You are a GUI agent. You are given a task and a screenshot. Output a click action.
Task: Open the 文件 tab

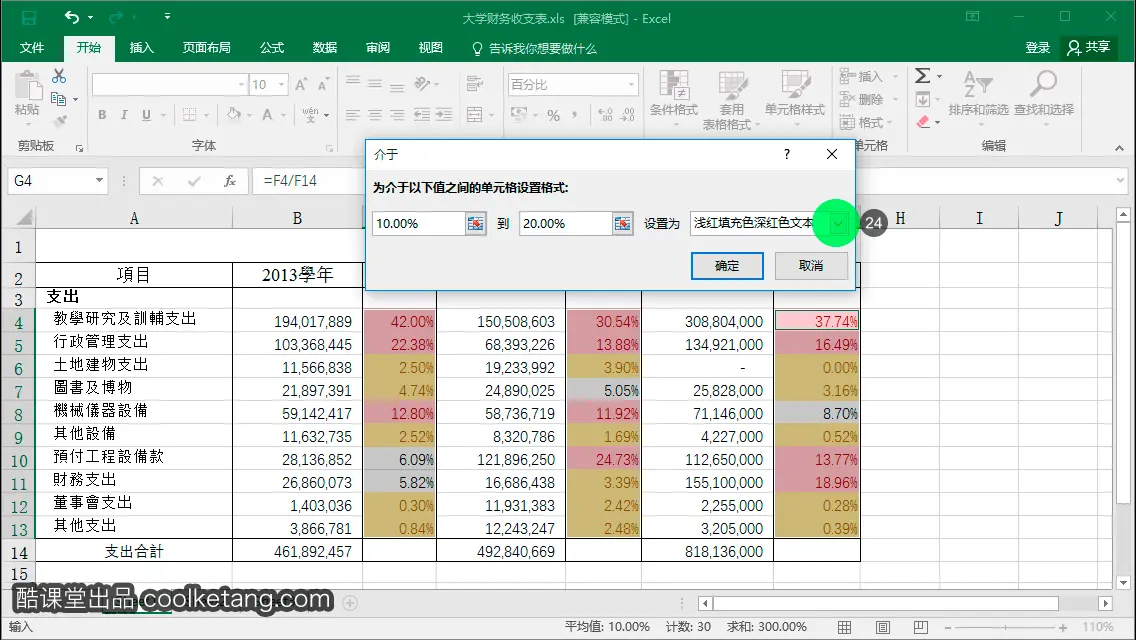pos(32,48)
